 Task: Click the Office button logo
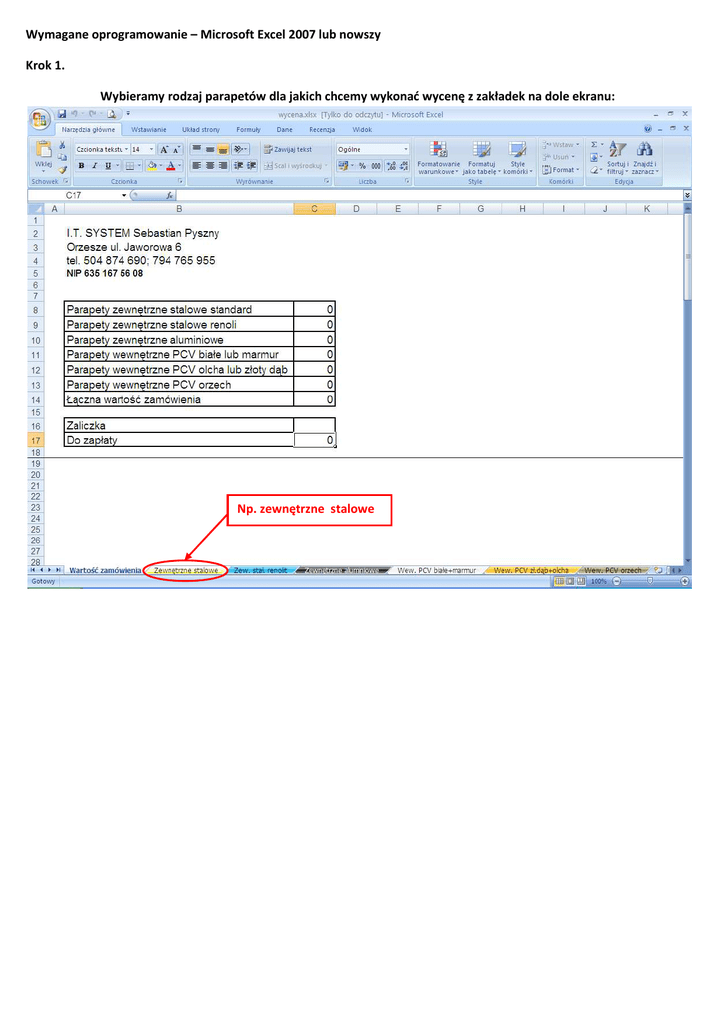point(40,120)
